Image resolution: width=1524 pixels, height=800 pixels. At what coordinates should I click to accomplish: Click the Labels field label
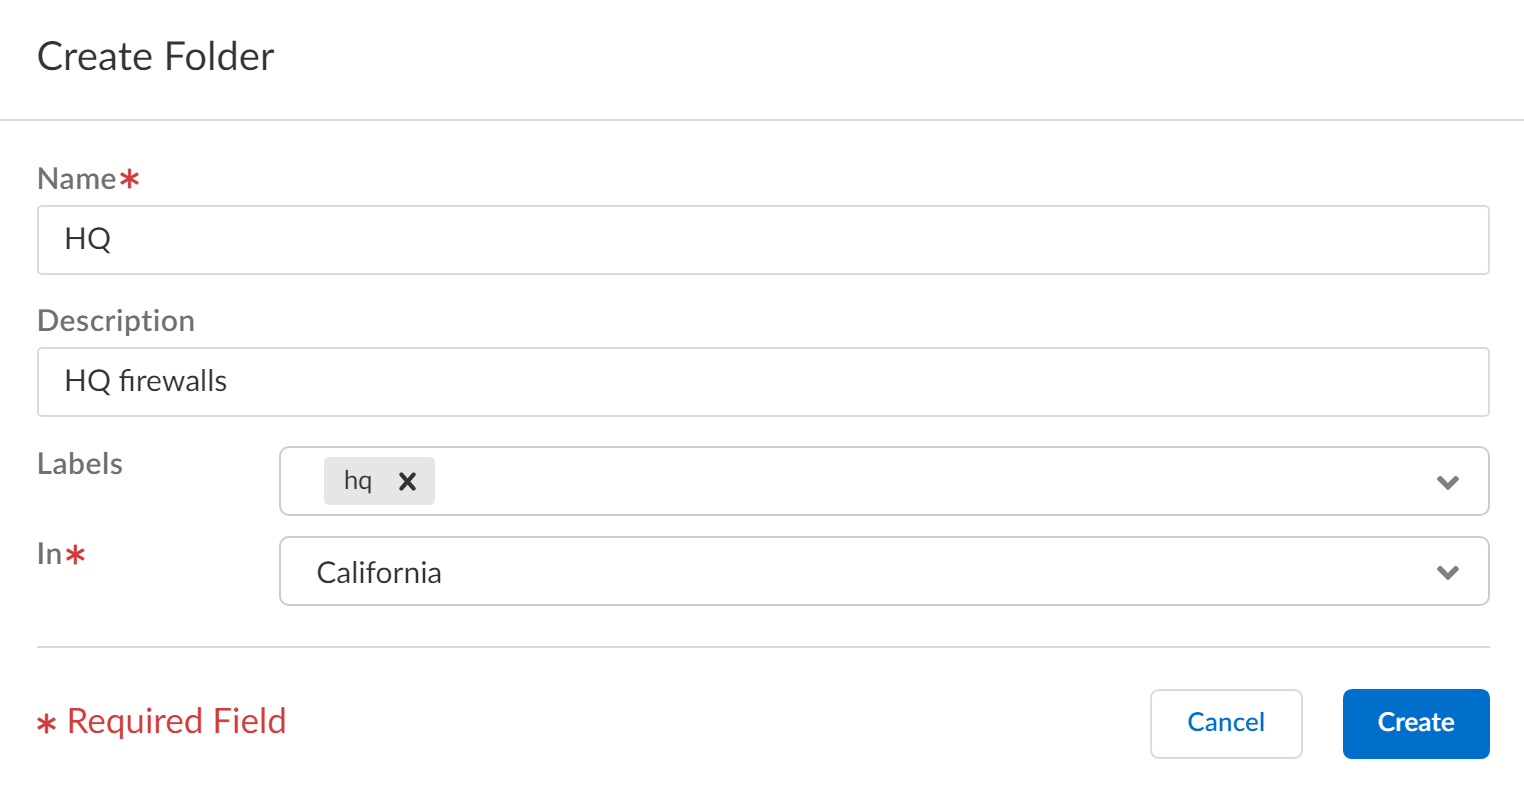(79, 463)
